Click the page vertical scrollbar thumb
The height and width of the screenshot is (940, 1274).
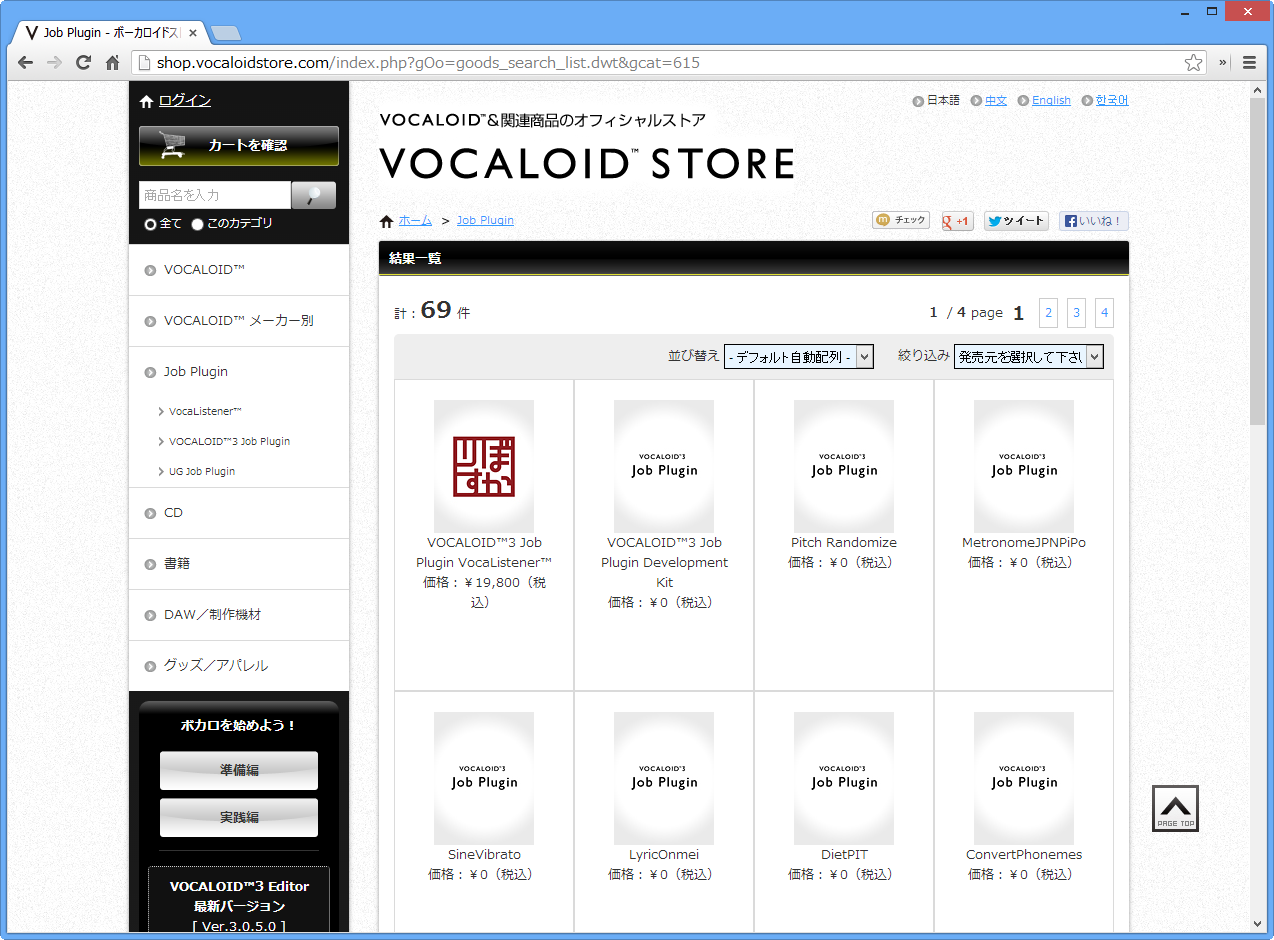[1257, 262]
